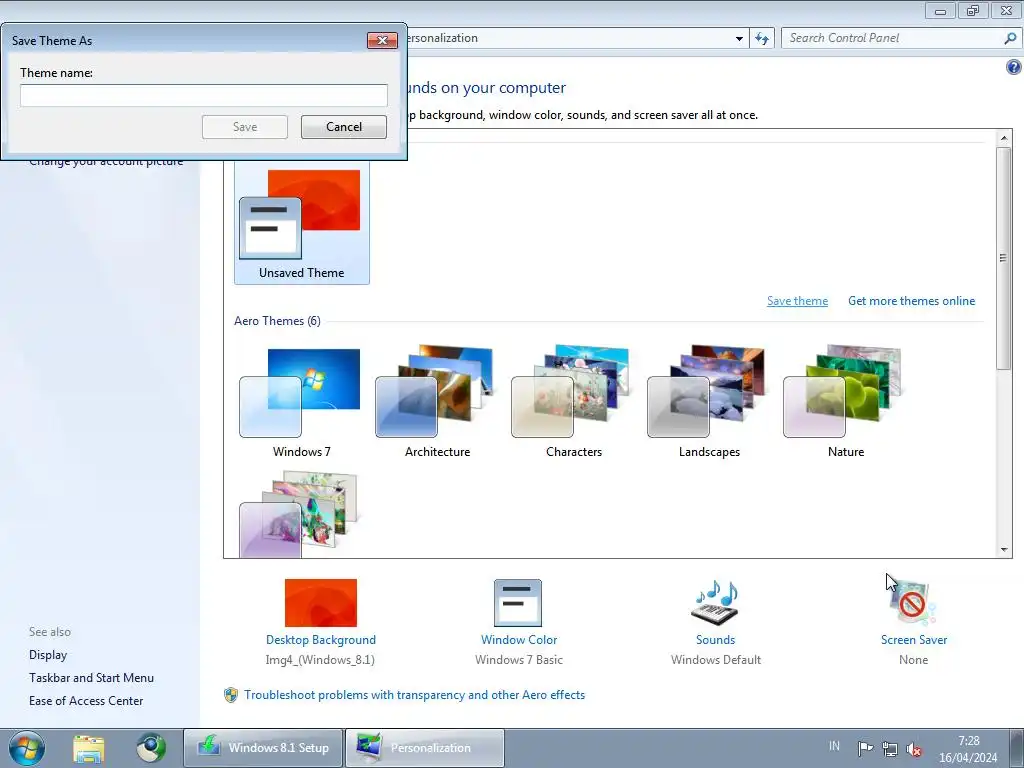The image size is (1024, 768).
Task: Choose the Characters theme
Action: click(x=573, y=402)
